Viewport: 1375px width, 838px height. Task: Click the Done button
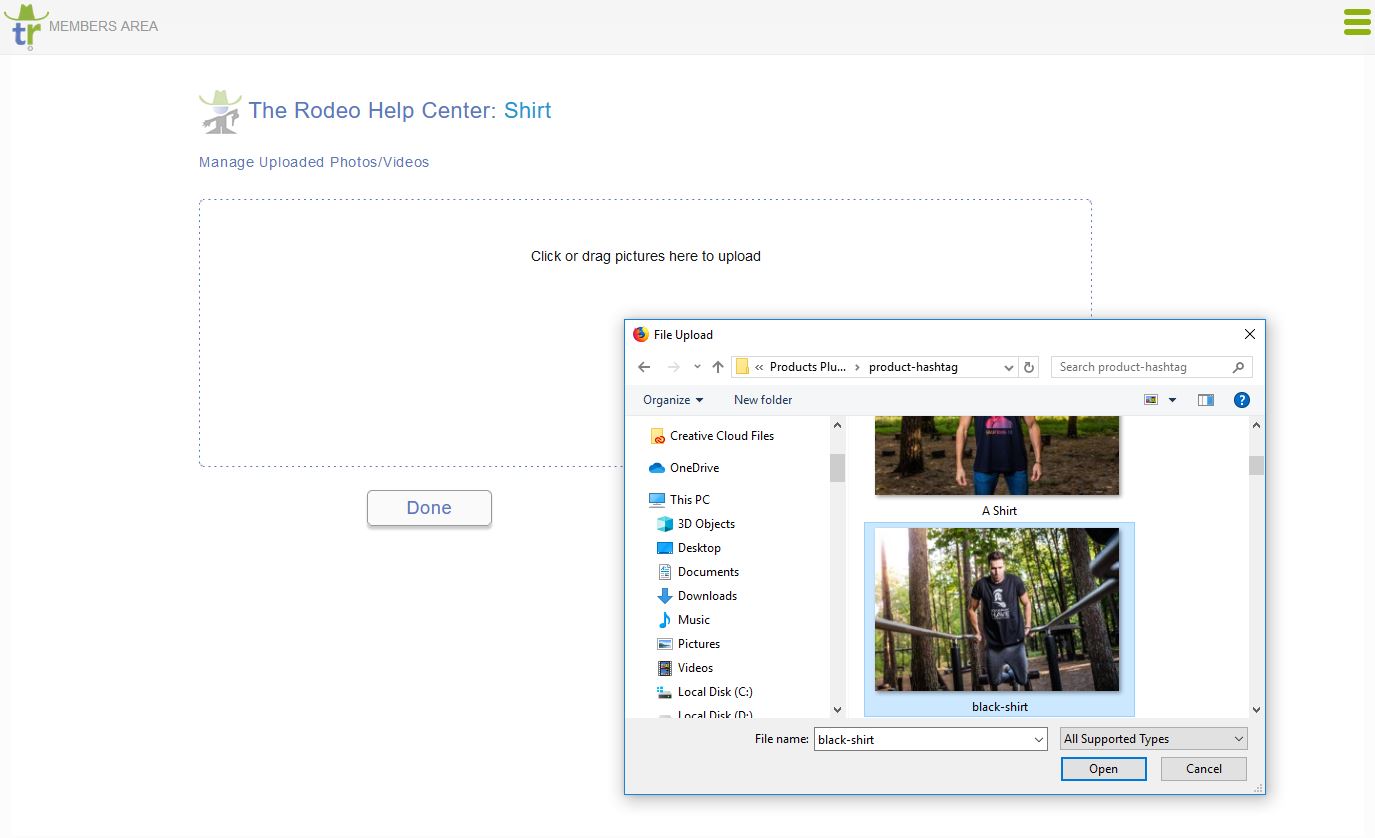[429, 508]
